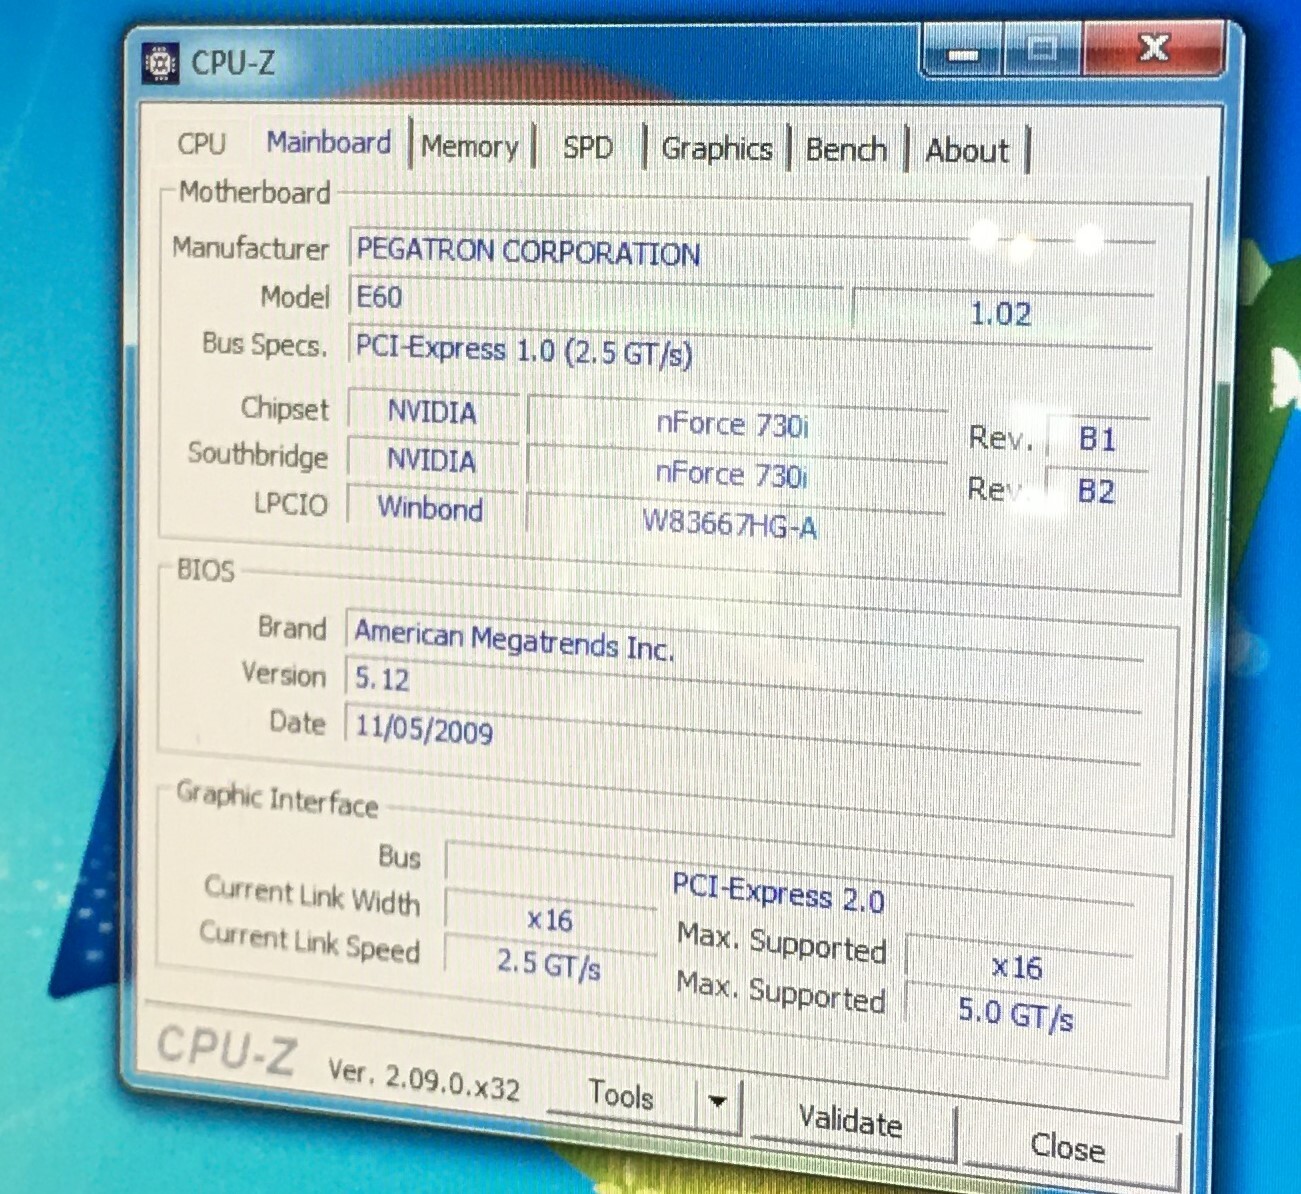Switch to the SPD tab
This screenshot has height=1194, width=1301.
pos(588,148)
